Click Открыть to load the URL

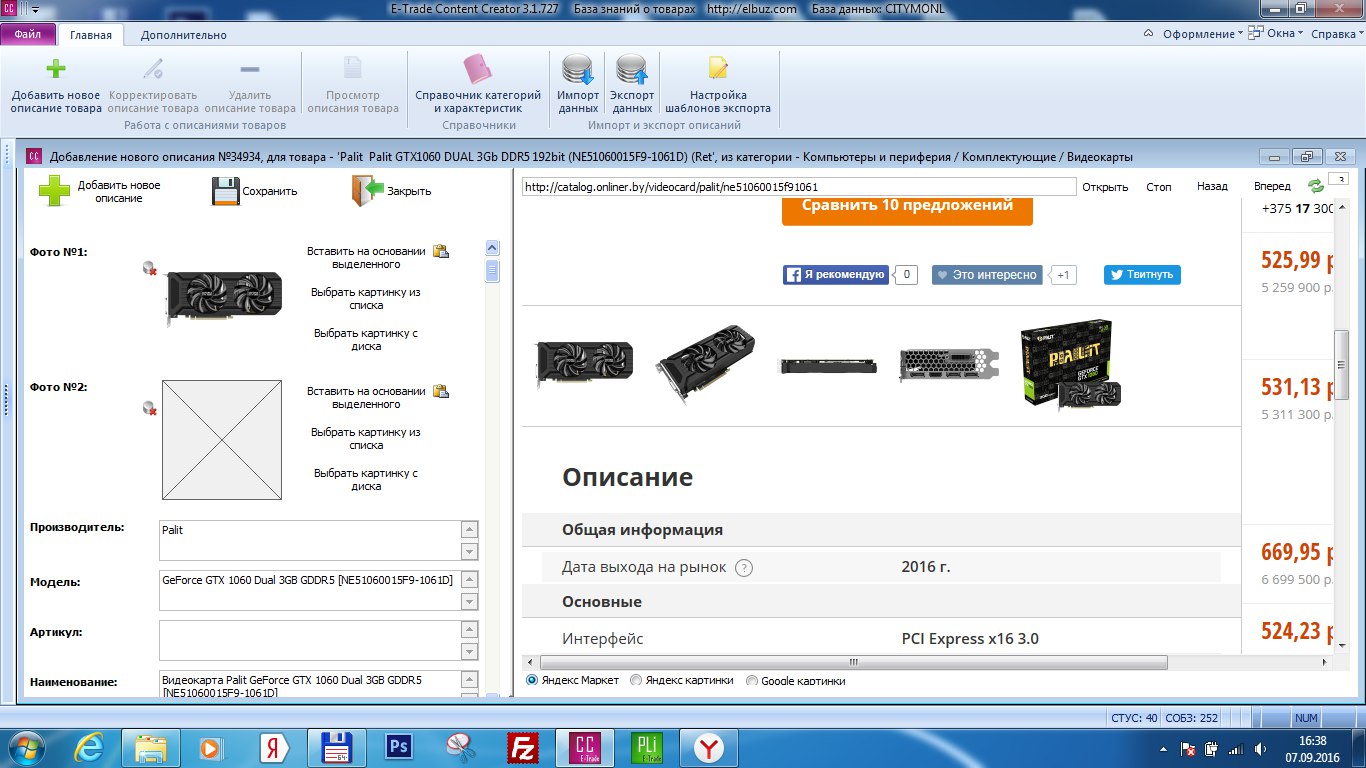[x=1105, y=187]
